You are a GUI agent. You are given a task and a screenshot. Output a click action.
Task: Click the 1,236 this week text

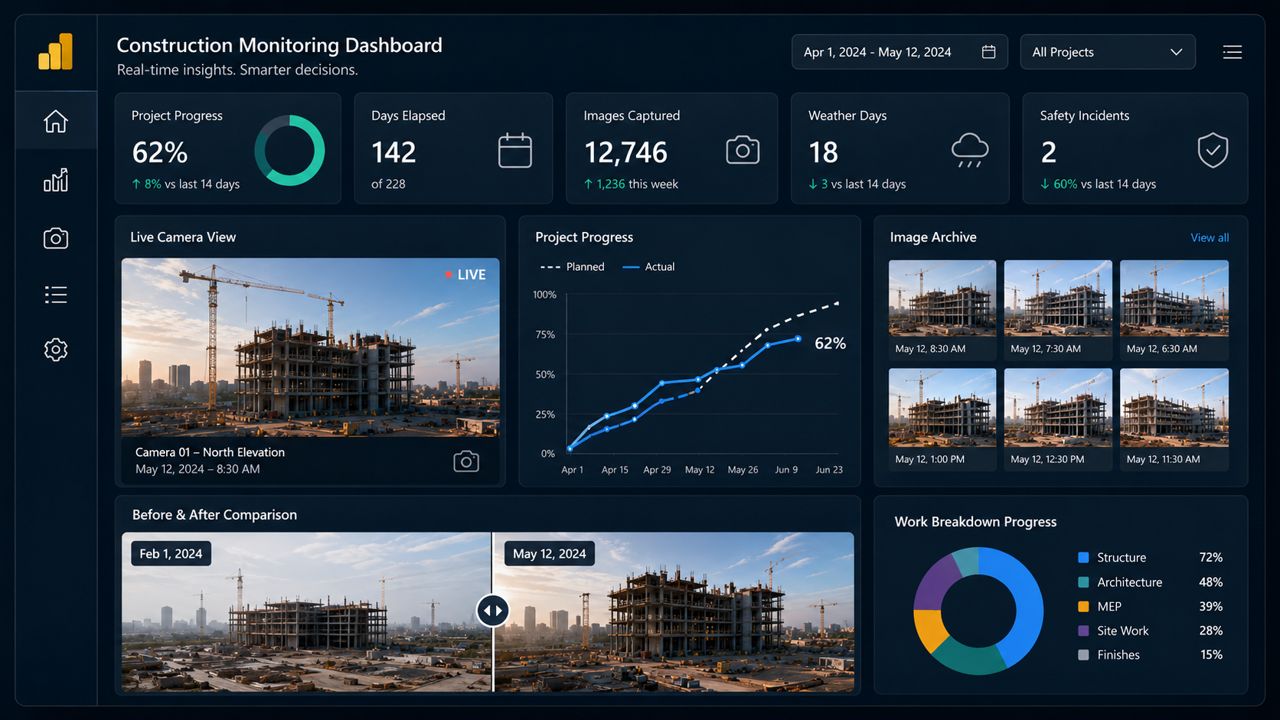632,184
